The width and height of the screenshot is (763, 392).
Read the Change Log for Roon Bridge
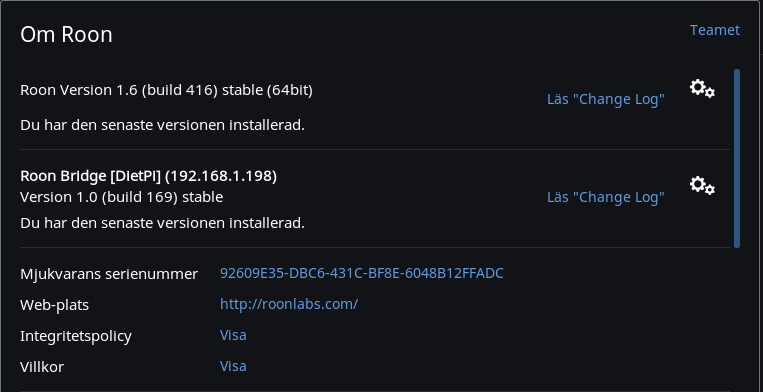tap(606, 197)
